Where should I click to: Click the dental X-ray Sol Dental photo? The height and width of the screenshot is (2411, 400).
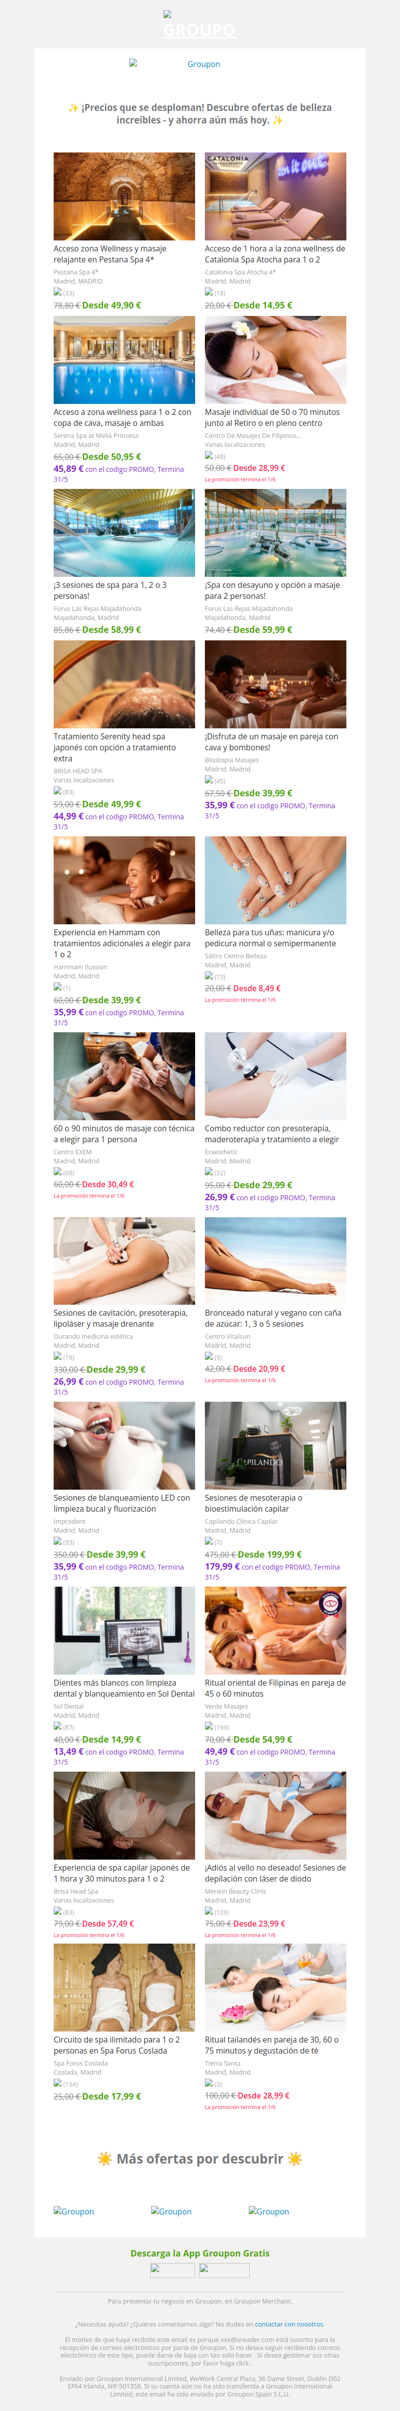[124, 1630]
